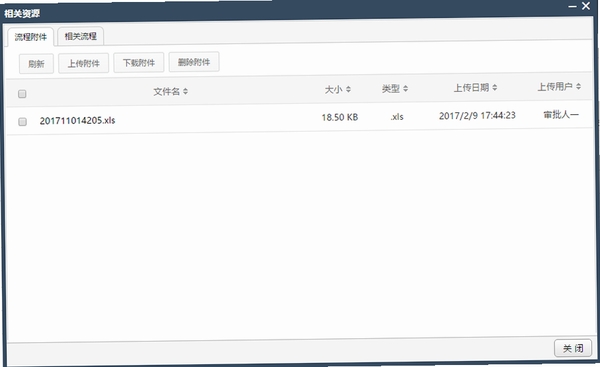Sort by 上传日期 column arrow
Image resolution: width=600 pixels, height=367 pixels.
tap(495, 87)
